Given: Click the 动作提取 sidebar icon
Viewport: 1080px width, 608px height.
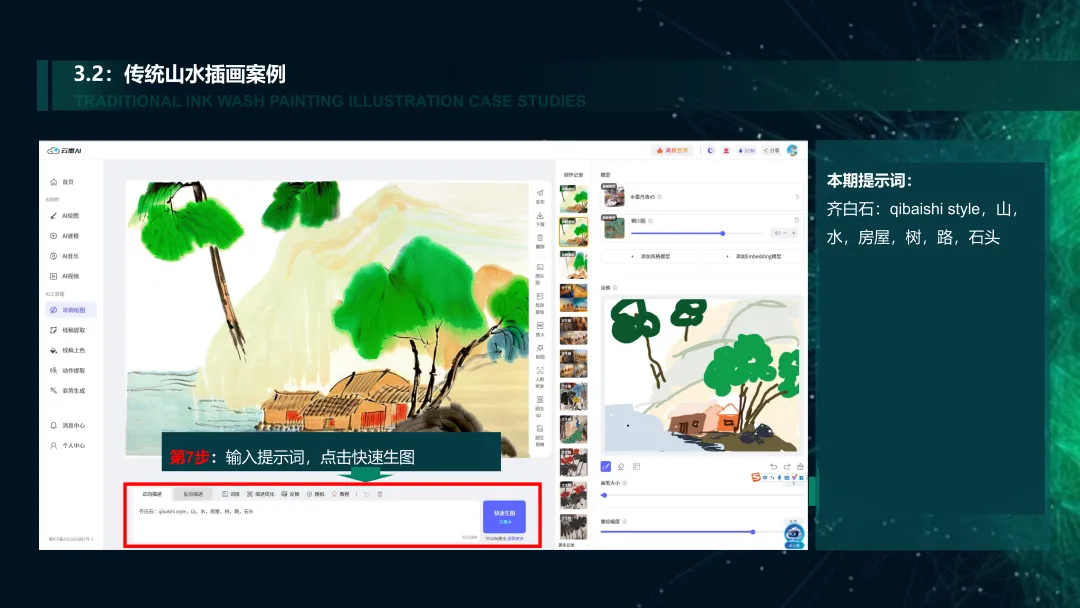Looking at the screenshot, I should tap(53, 370).
